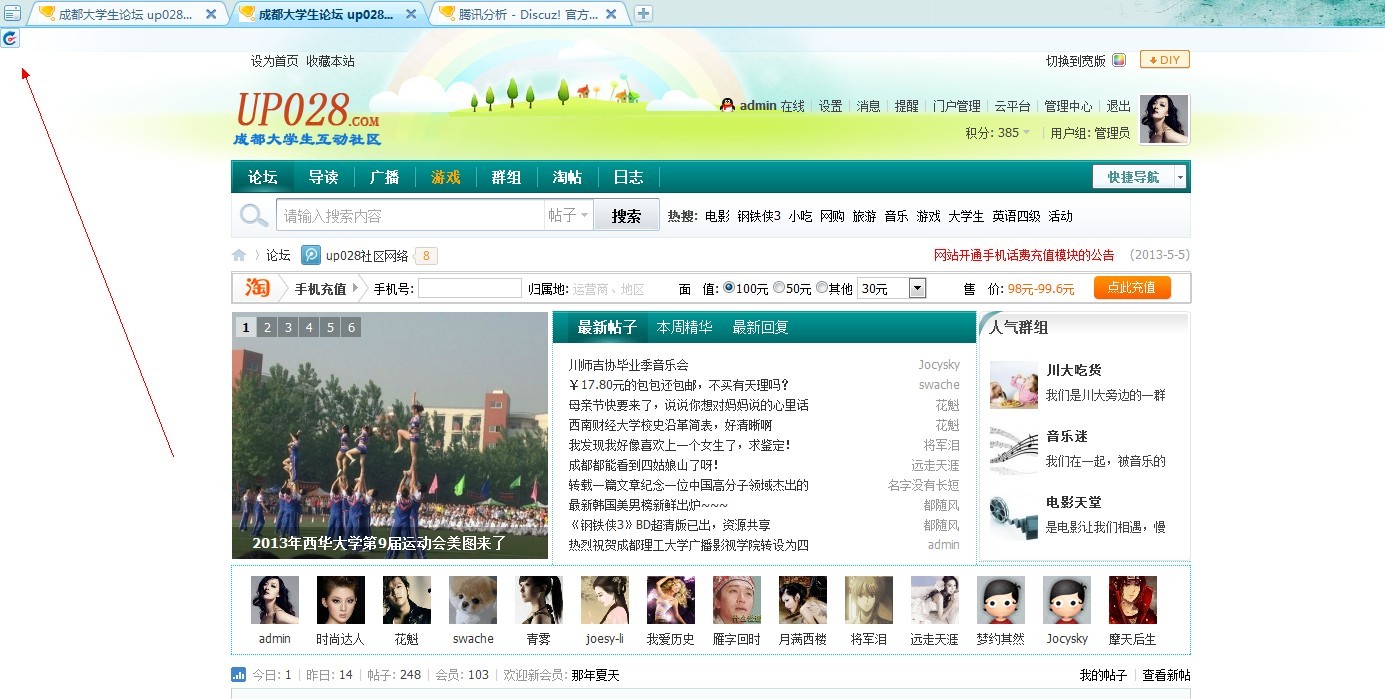Click the 切换到宽版 link
Screen dimensions: 1385x699
pyautogui.click(x=1076, y=61)
